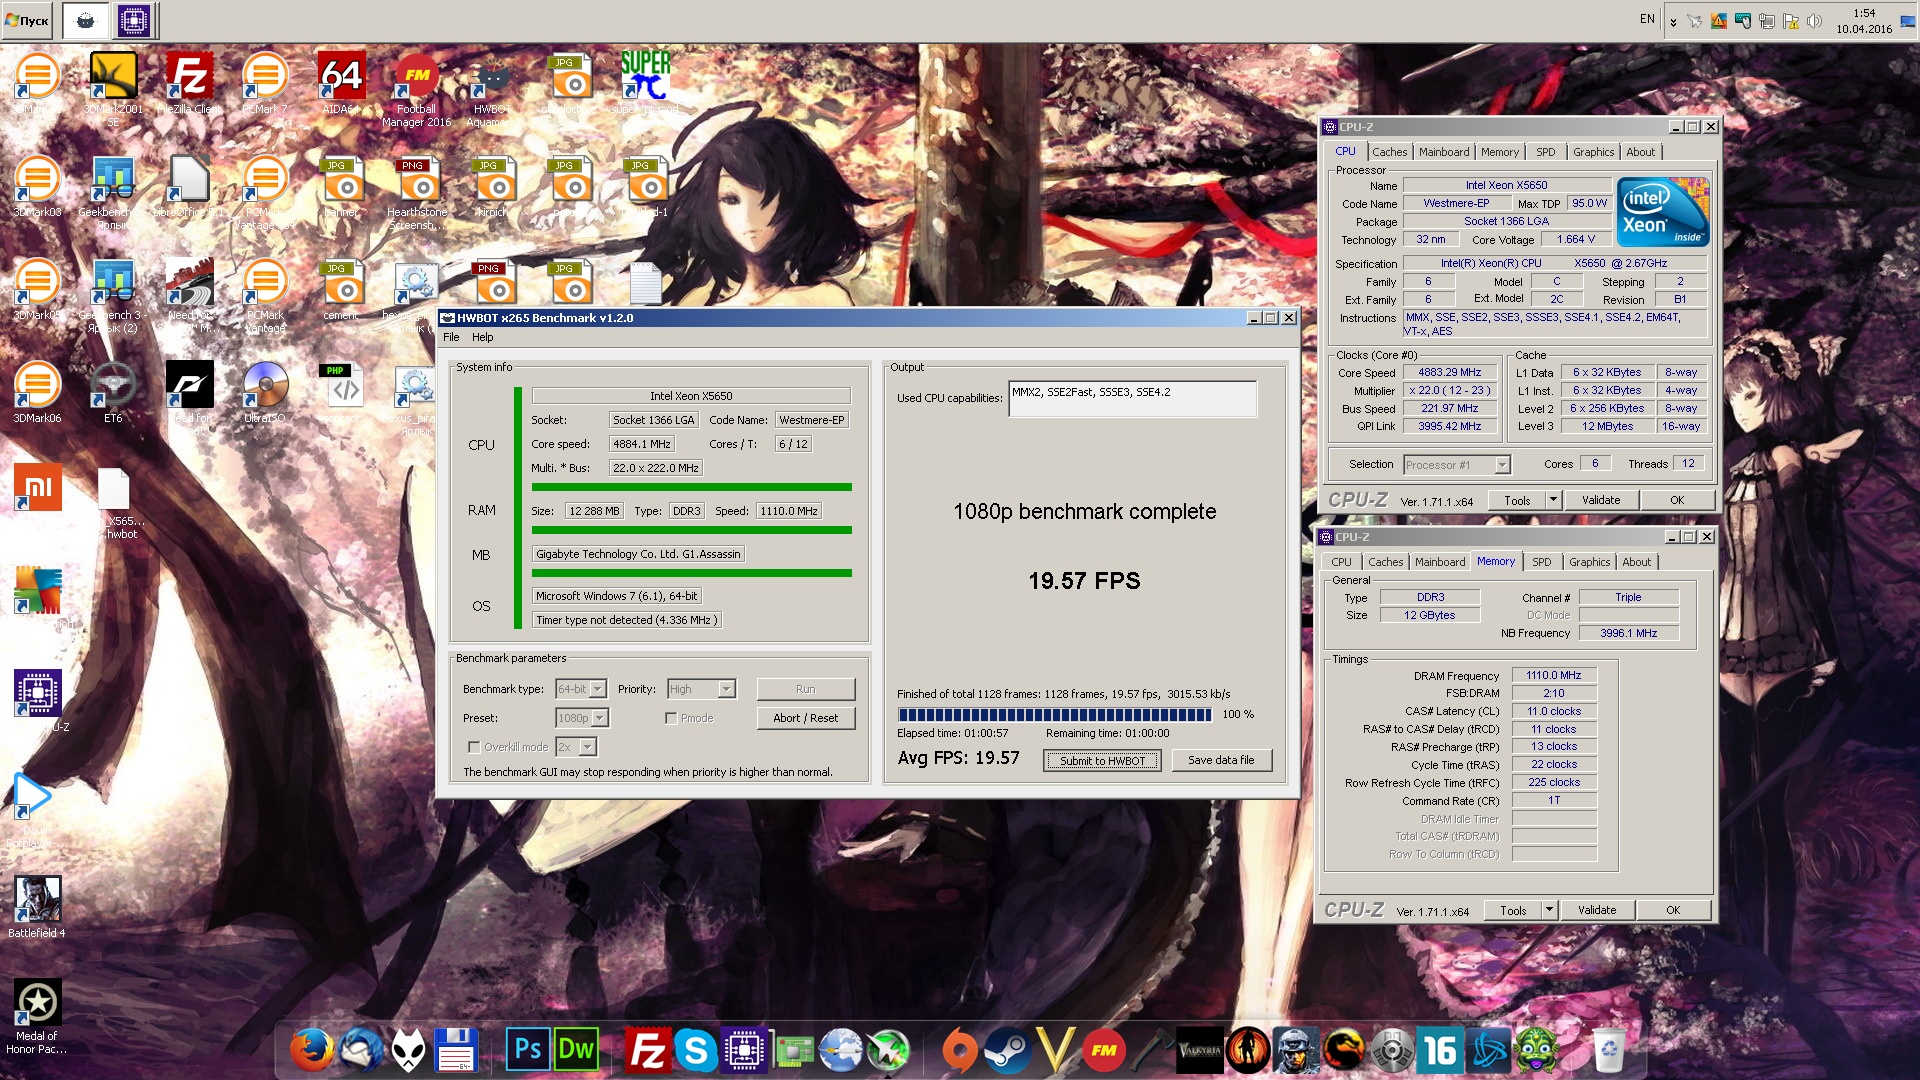Open the Hearthstone Screenshot PNG file

[x=417, y=180]
